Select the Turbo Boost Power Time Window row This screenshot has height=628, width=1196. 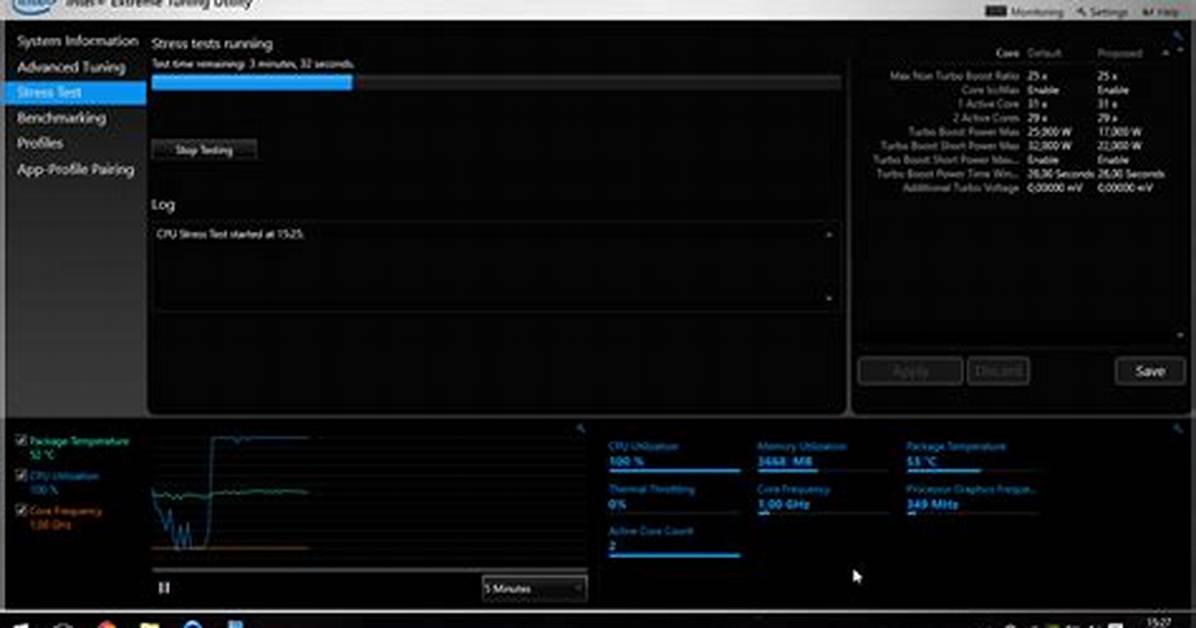tap(1022, 173)
